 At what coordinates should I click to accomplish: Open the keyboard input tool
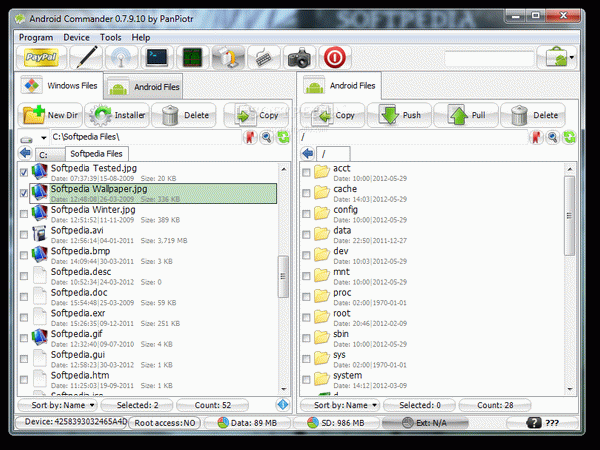click(x=264, y=57)
